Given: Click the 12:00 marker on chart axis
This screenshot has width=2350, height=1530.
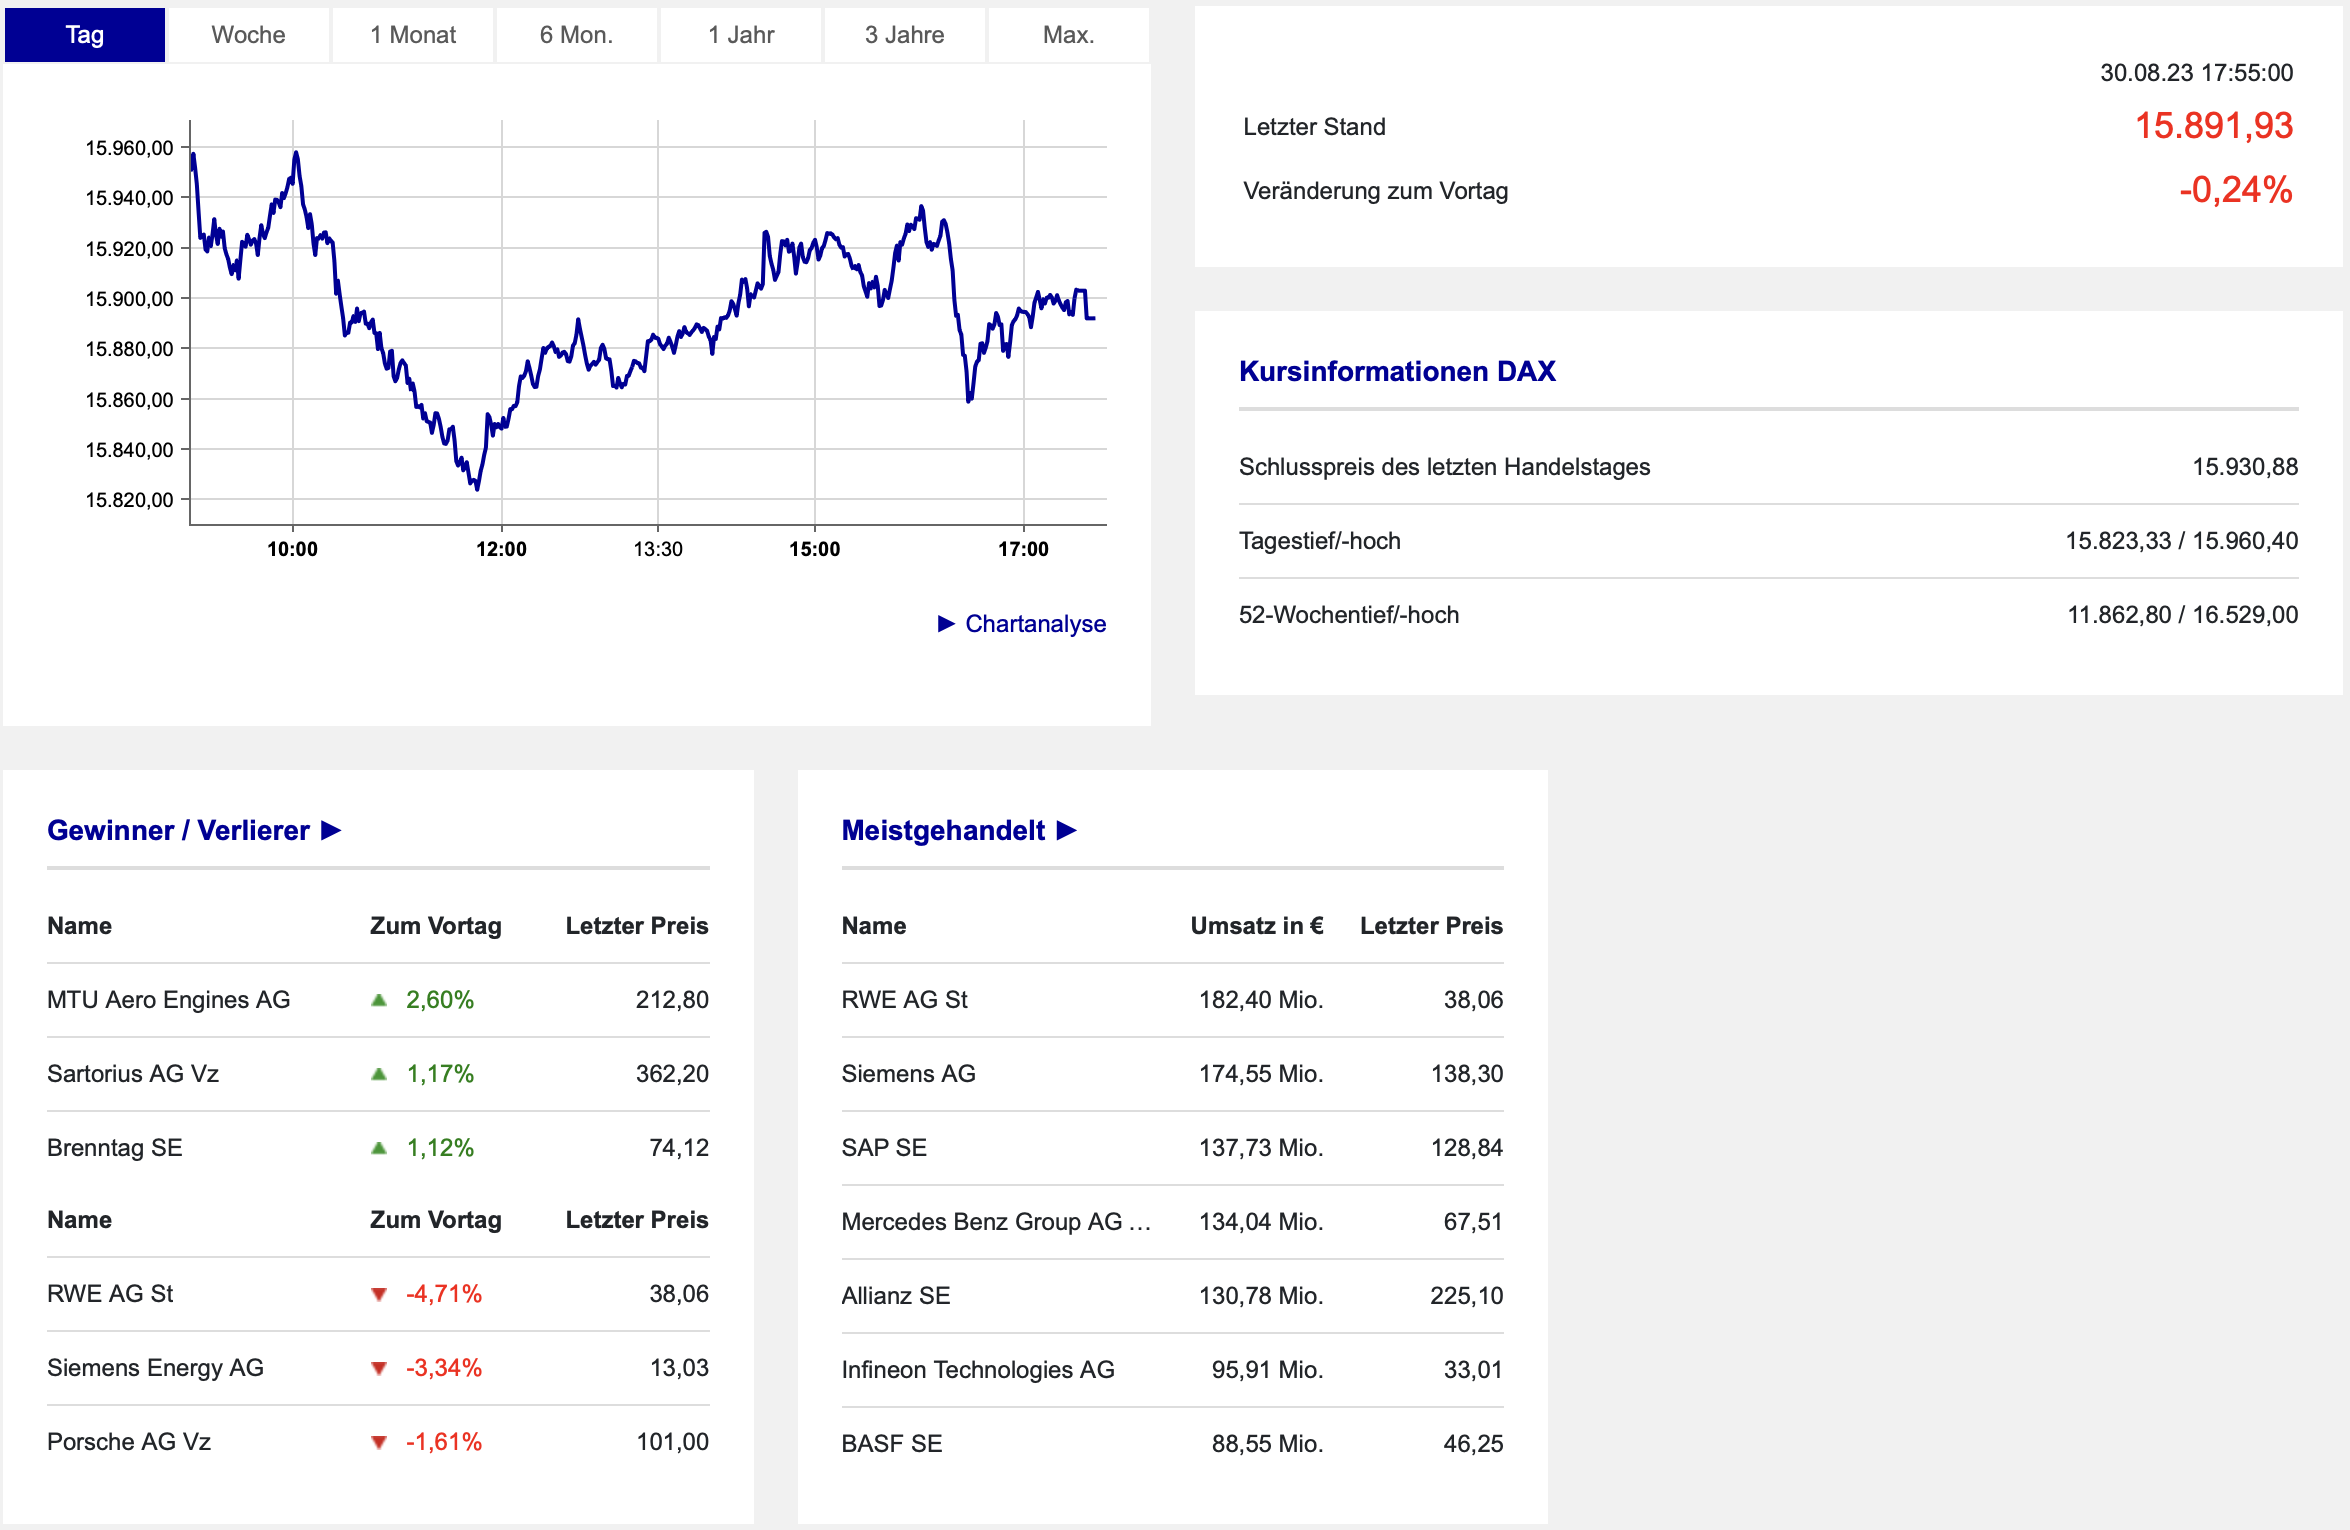Looking at the screenshot, I should (x=501, y=549).
